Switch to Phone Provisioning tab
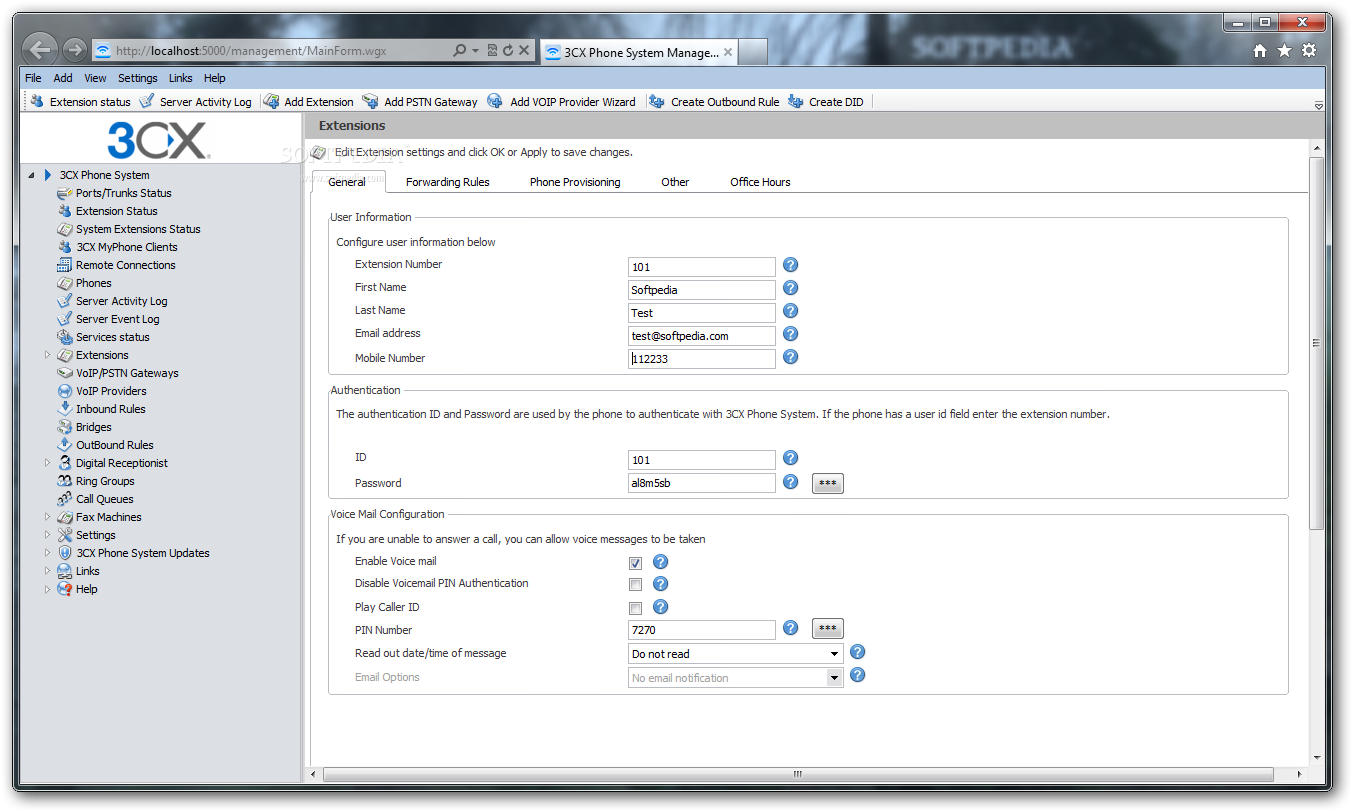This screenshot has width=1353, height=812. (x=575, y=182)
